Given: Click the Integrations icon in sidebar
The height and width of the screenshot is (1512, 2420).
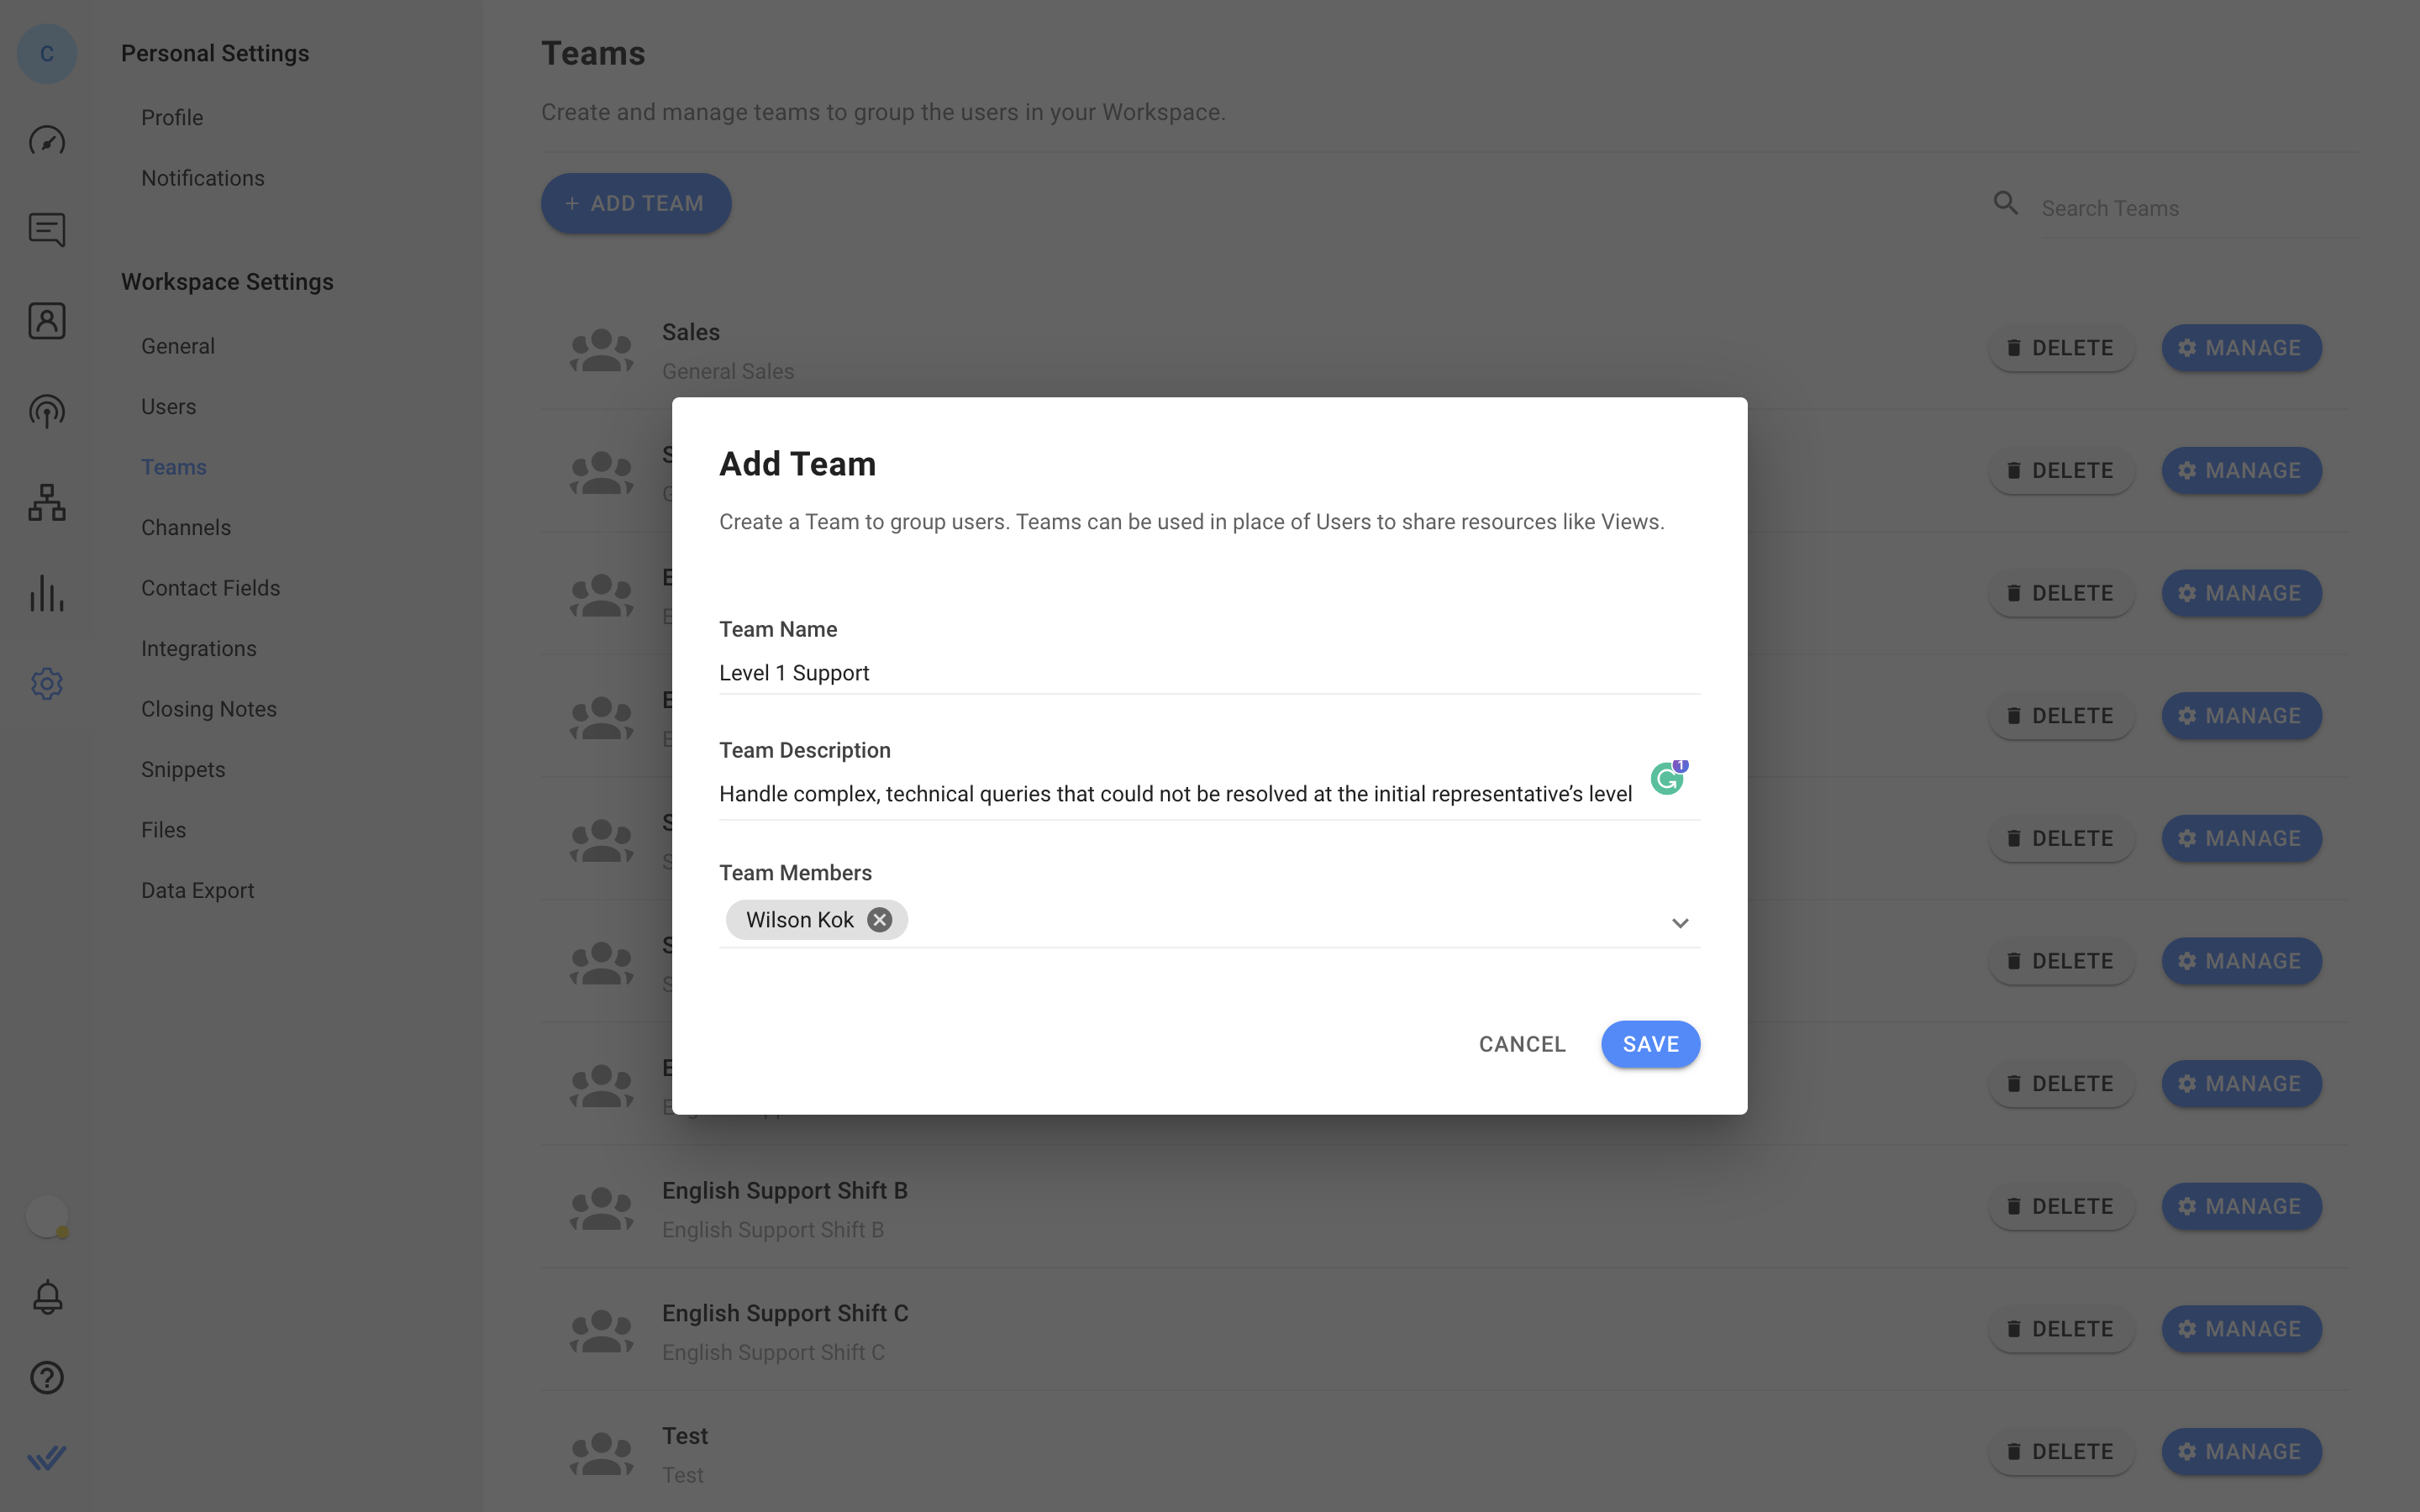Looking at the screenshot, I should 198,648.
